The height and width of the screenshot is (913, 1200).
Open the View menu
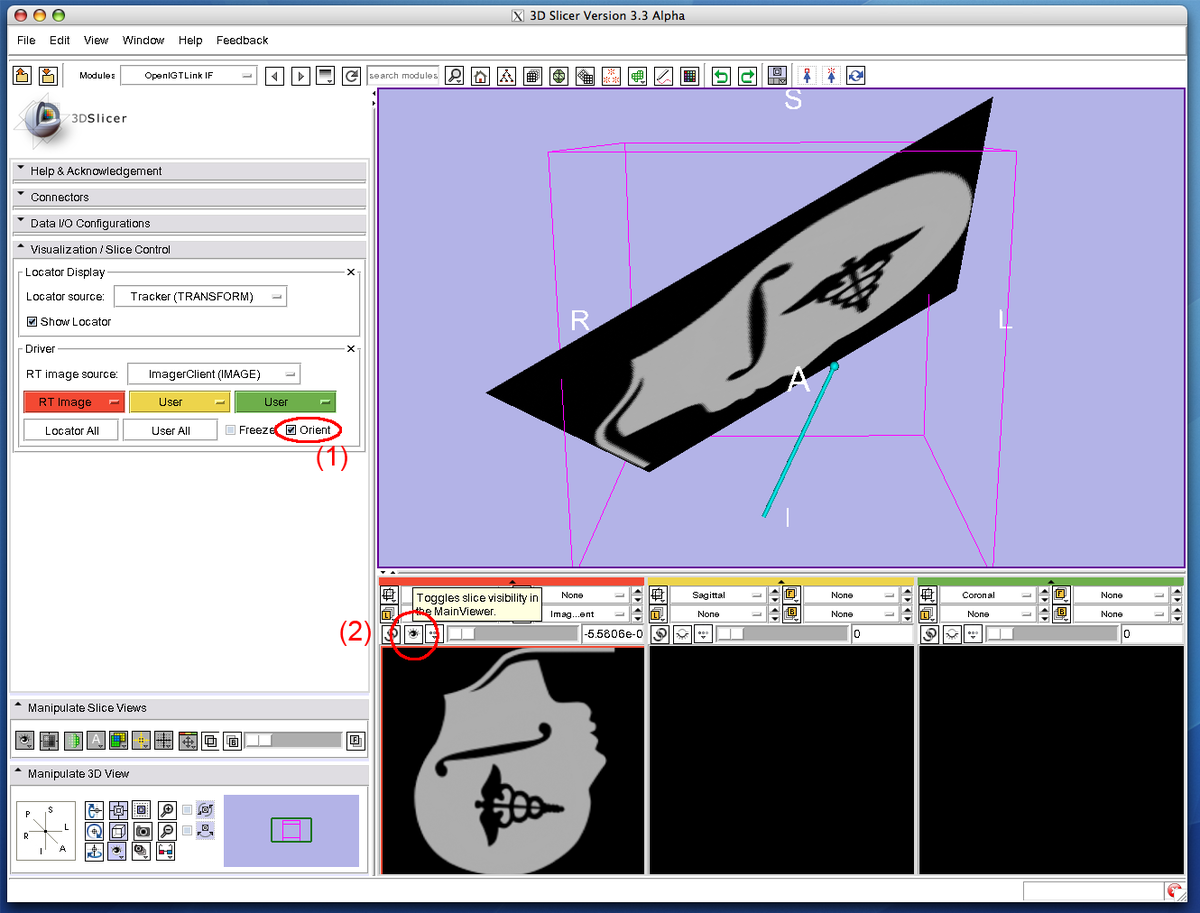(95, 40)
